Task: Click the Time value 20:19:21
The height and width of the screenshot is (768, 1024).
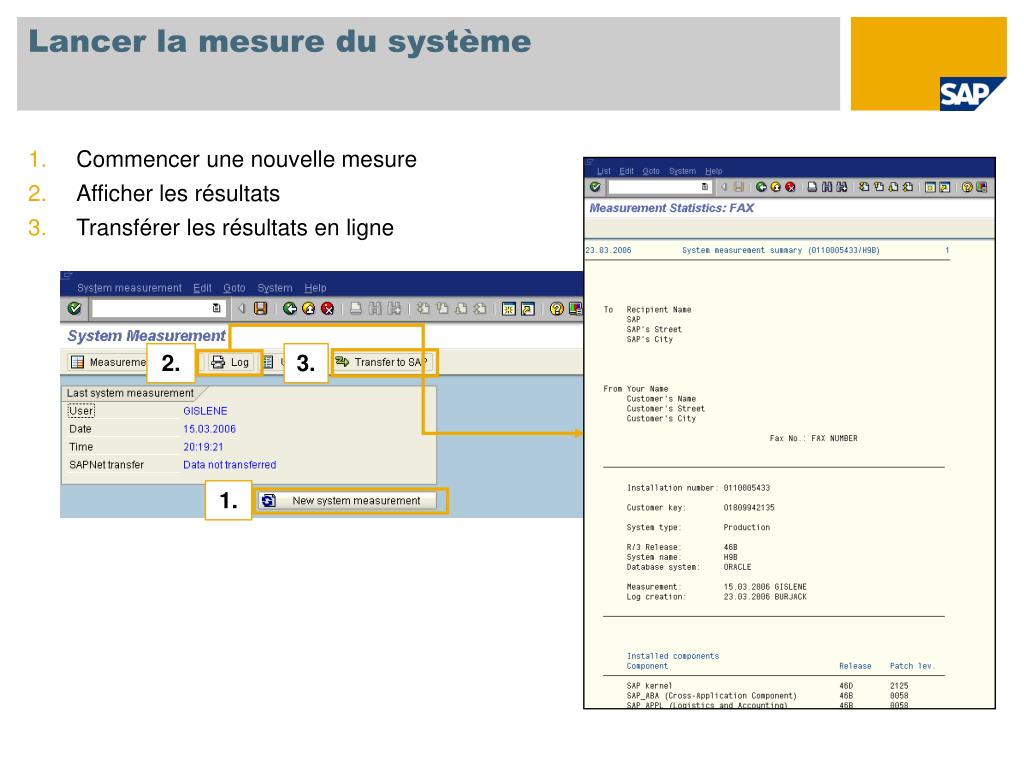Action: point(203,447)
